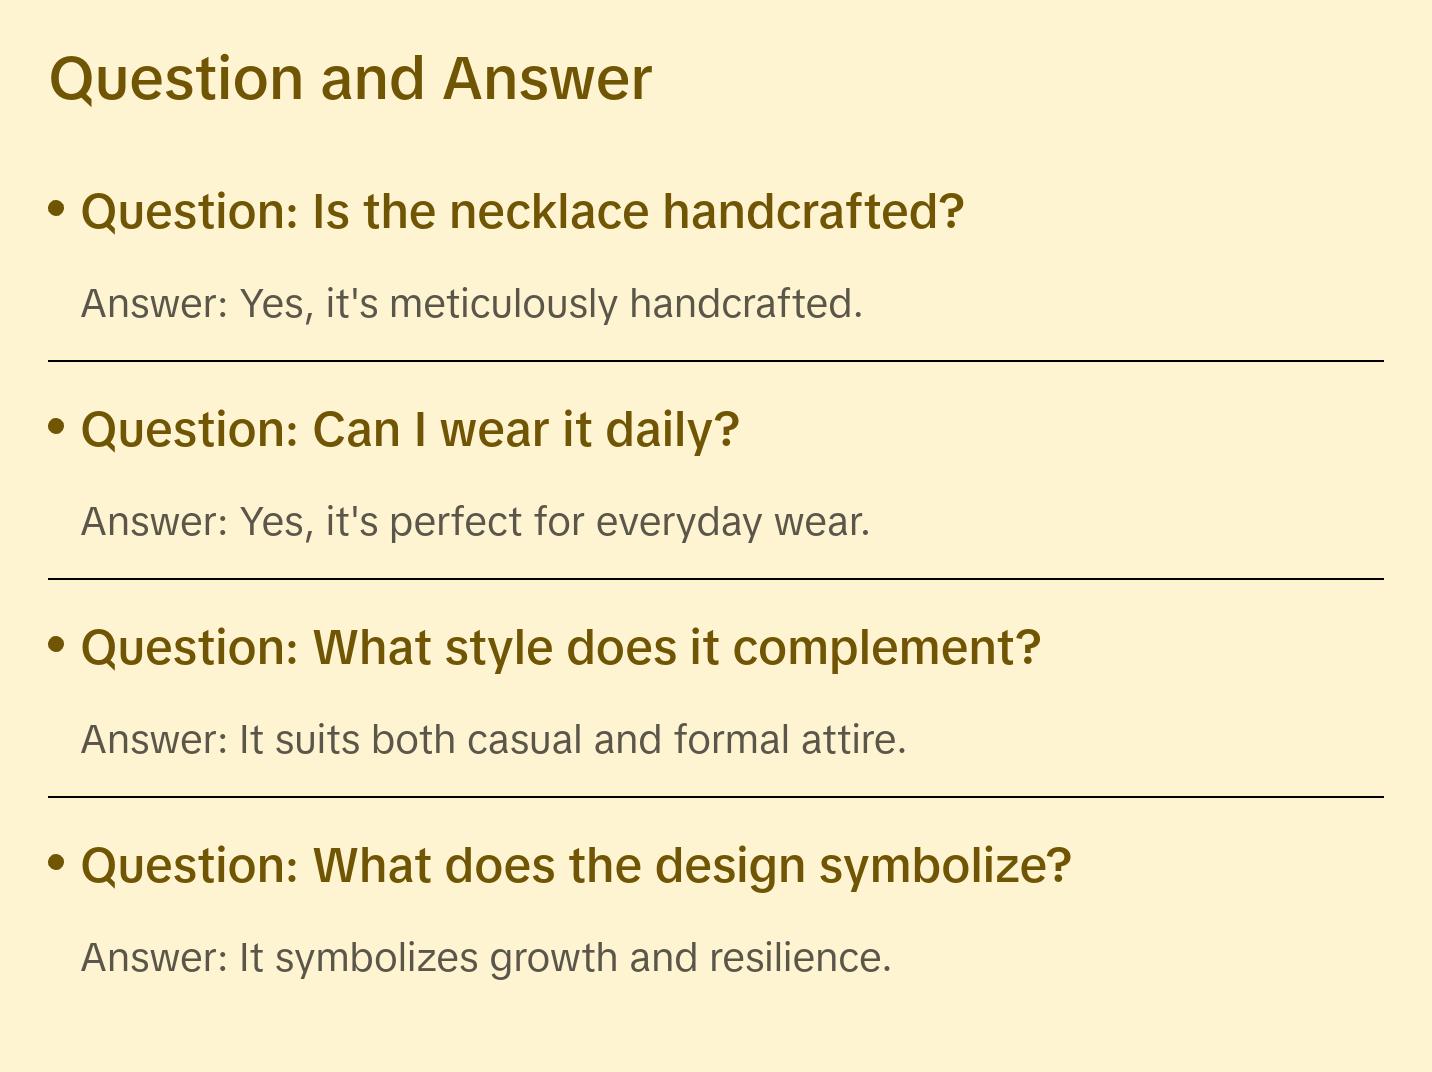Expand the "Can I wear it daily?" question

click(x=410, y=430)
